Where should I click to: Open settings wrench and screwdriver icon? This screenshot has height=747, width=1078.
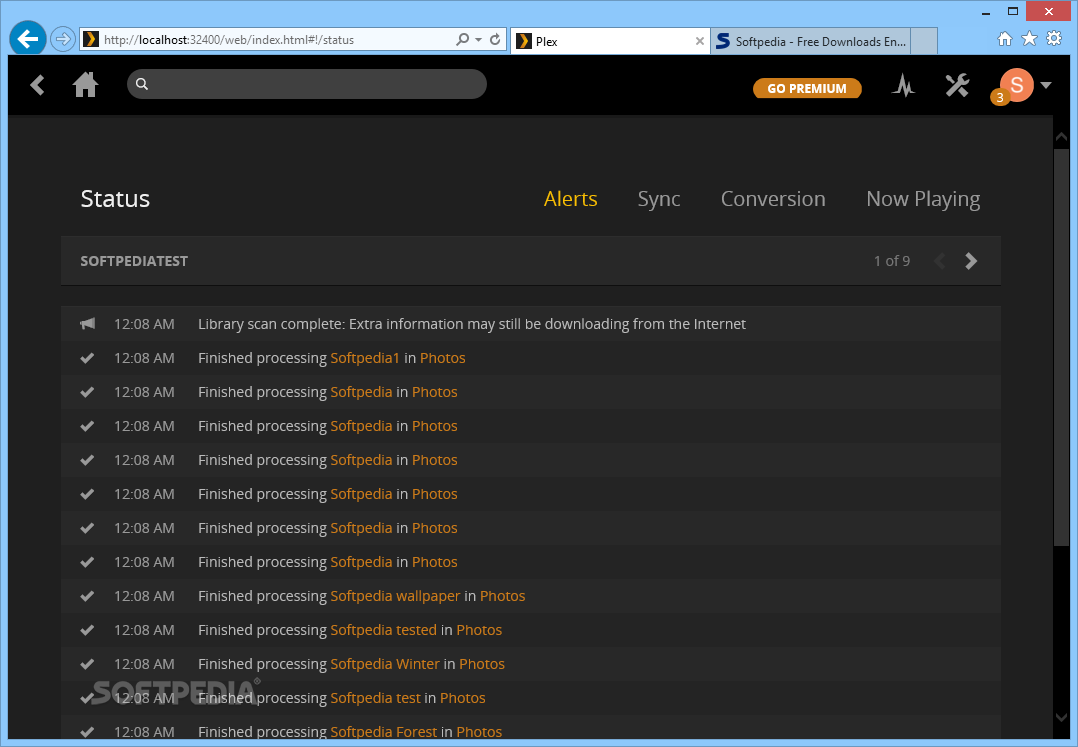pyautogui.click(x=956, y=85)
